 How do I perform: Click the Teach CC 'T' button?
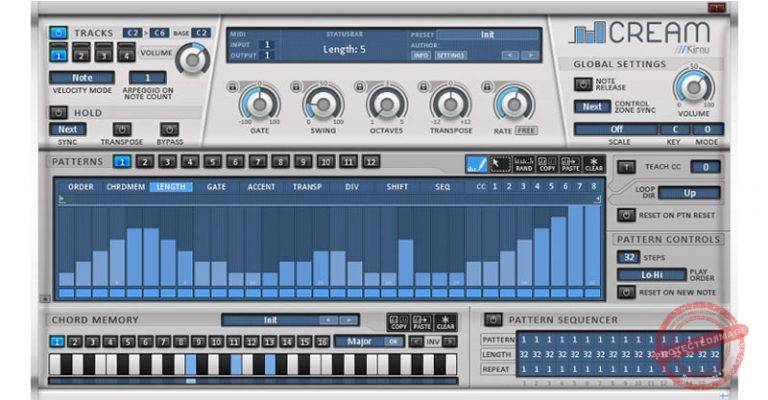pyautogui.click(x=626, y=167)
